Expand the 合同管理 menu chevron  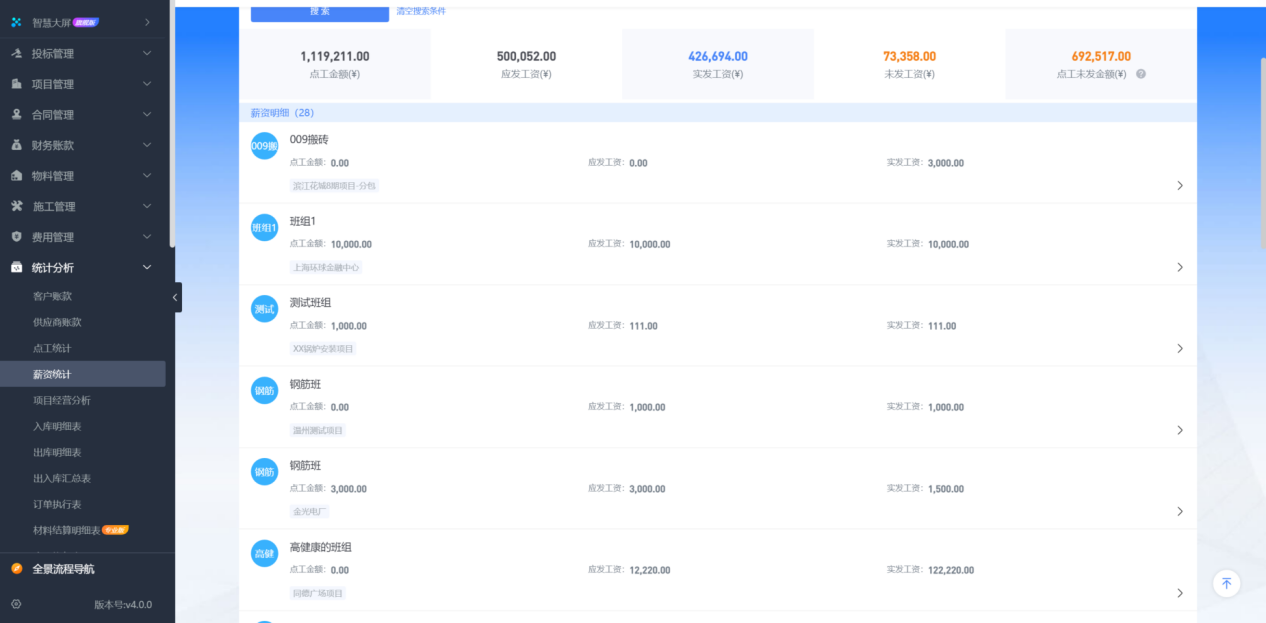pos(147,115)
